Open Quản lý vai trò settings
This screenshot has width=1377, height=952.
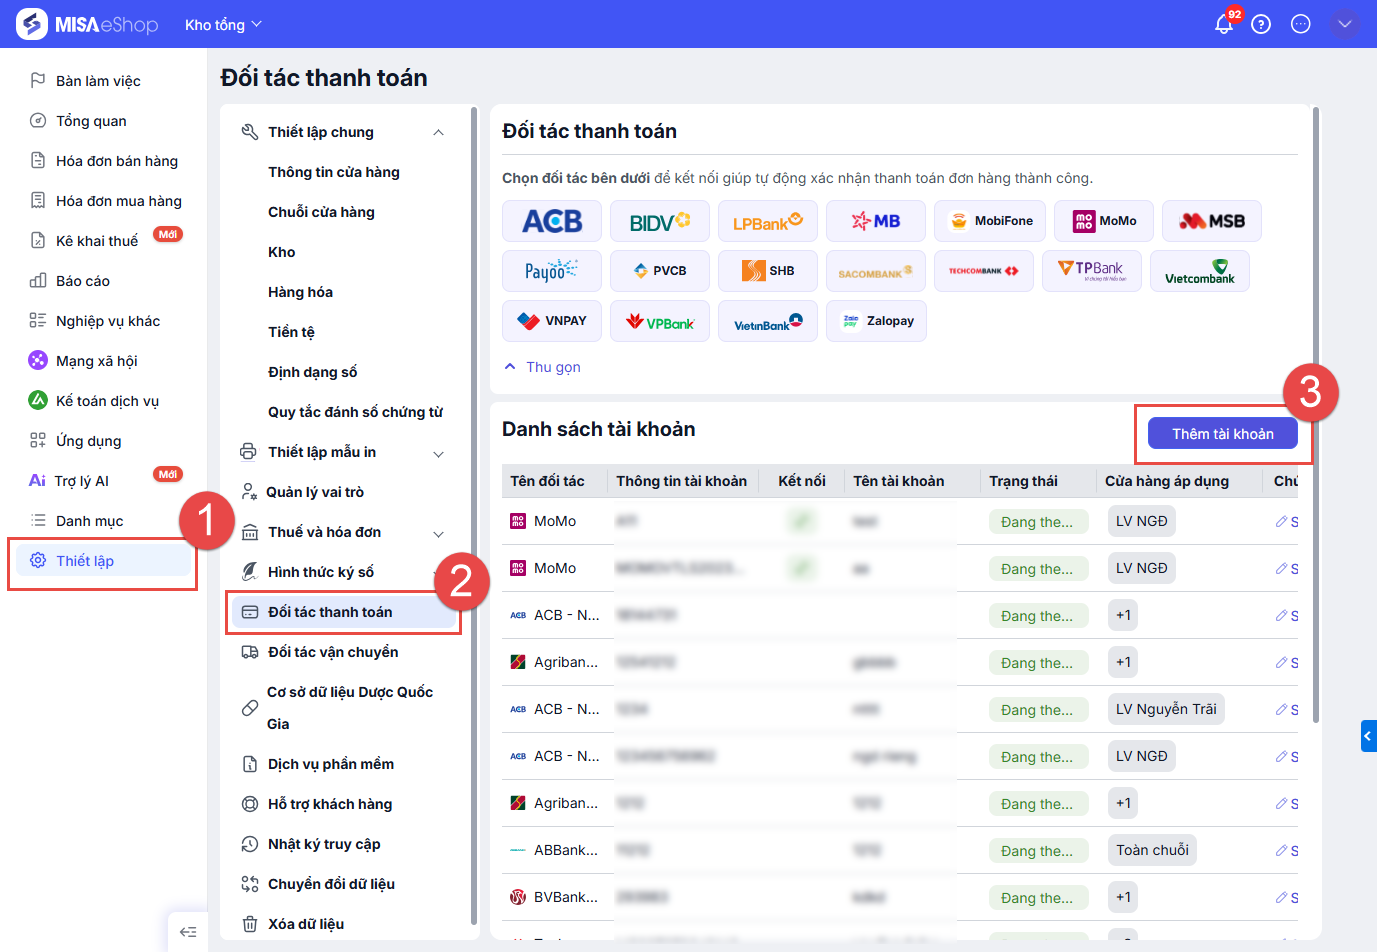pos(315,492)
